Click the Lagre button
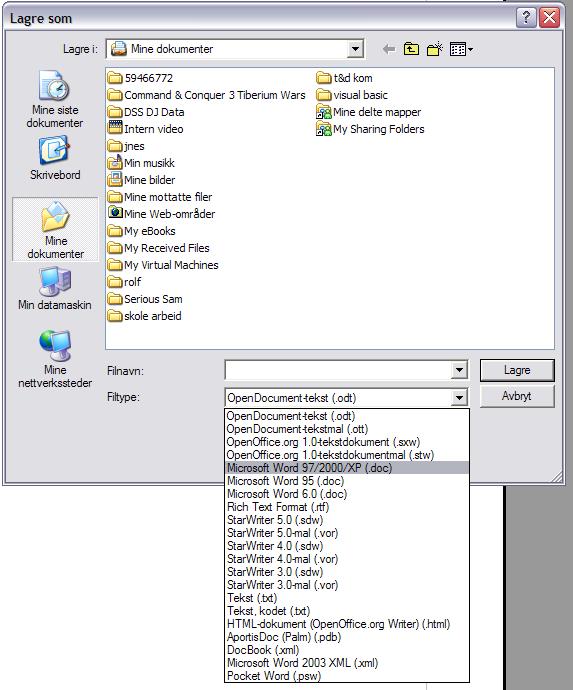This screenshot has height=690, width=573. tap(517, 370)
